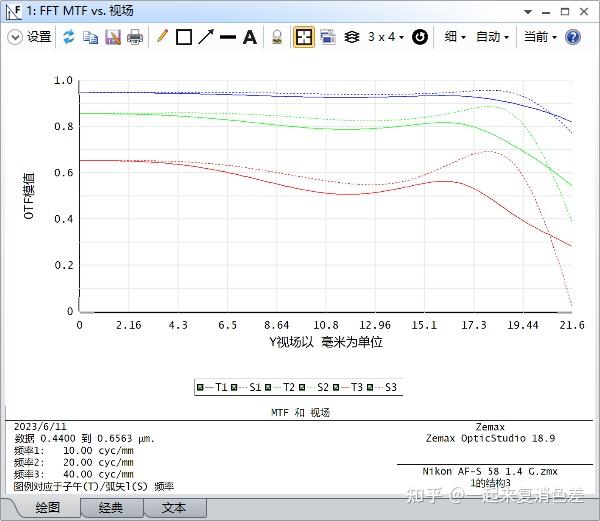Click the Y视场以 毫米为单位 axis label

pos(326,342)
